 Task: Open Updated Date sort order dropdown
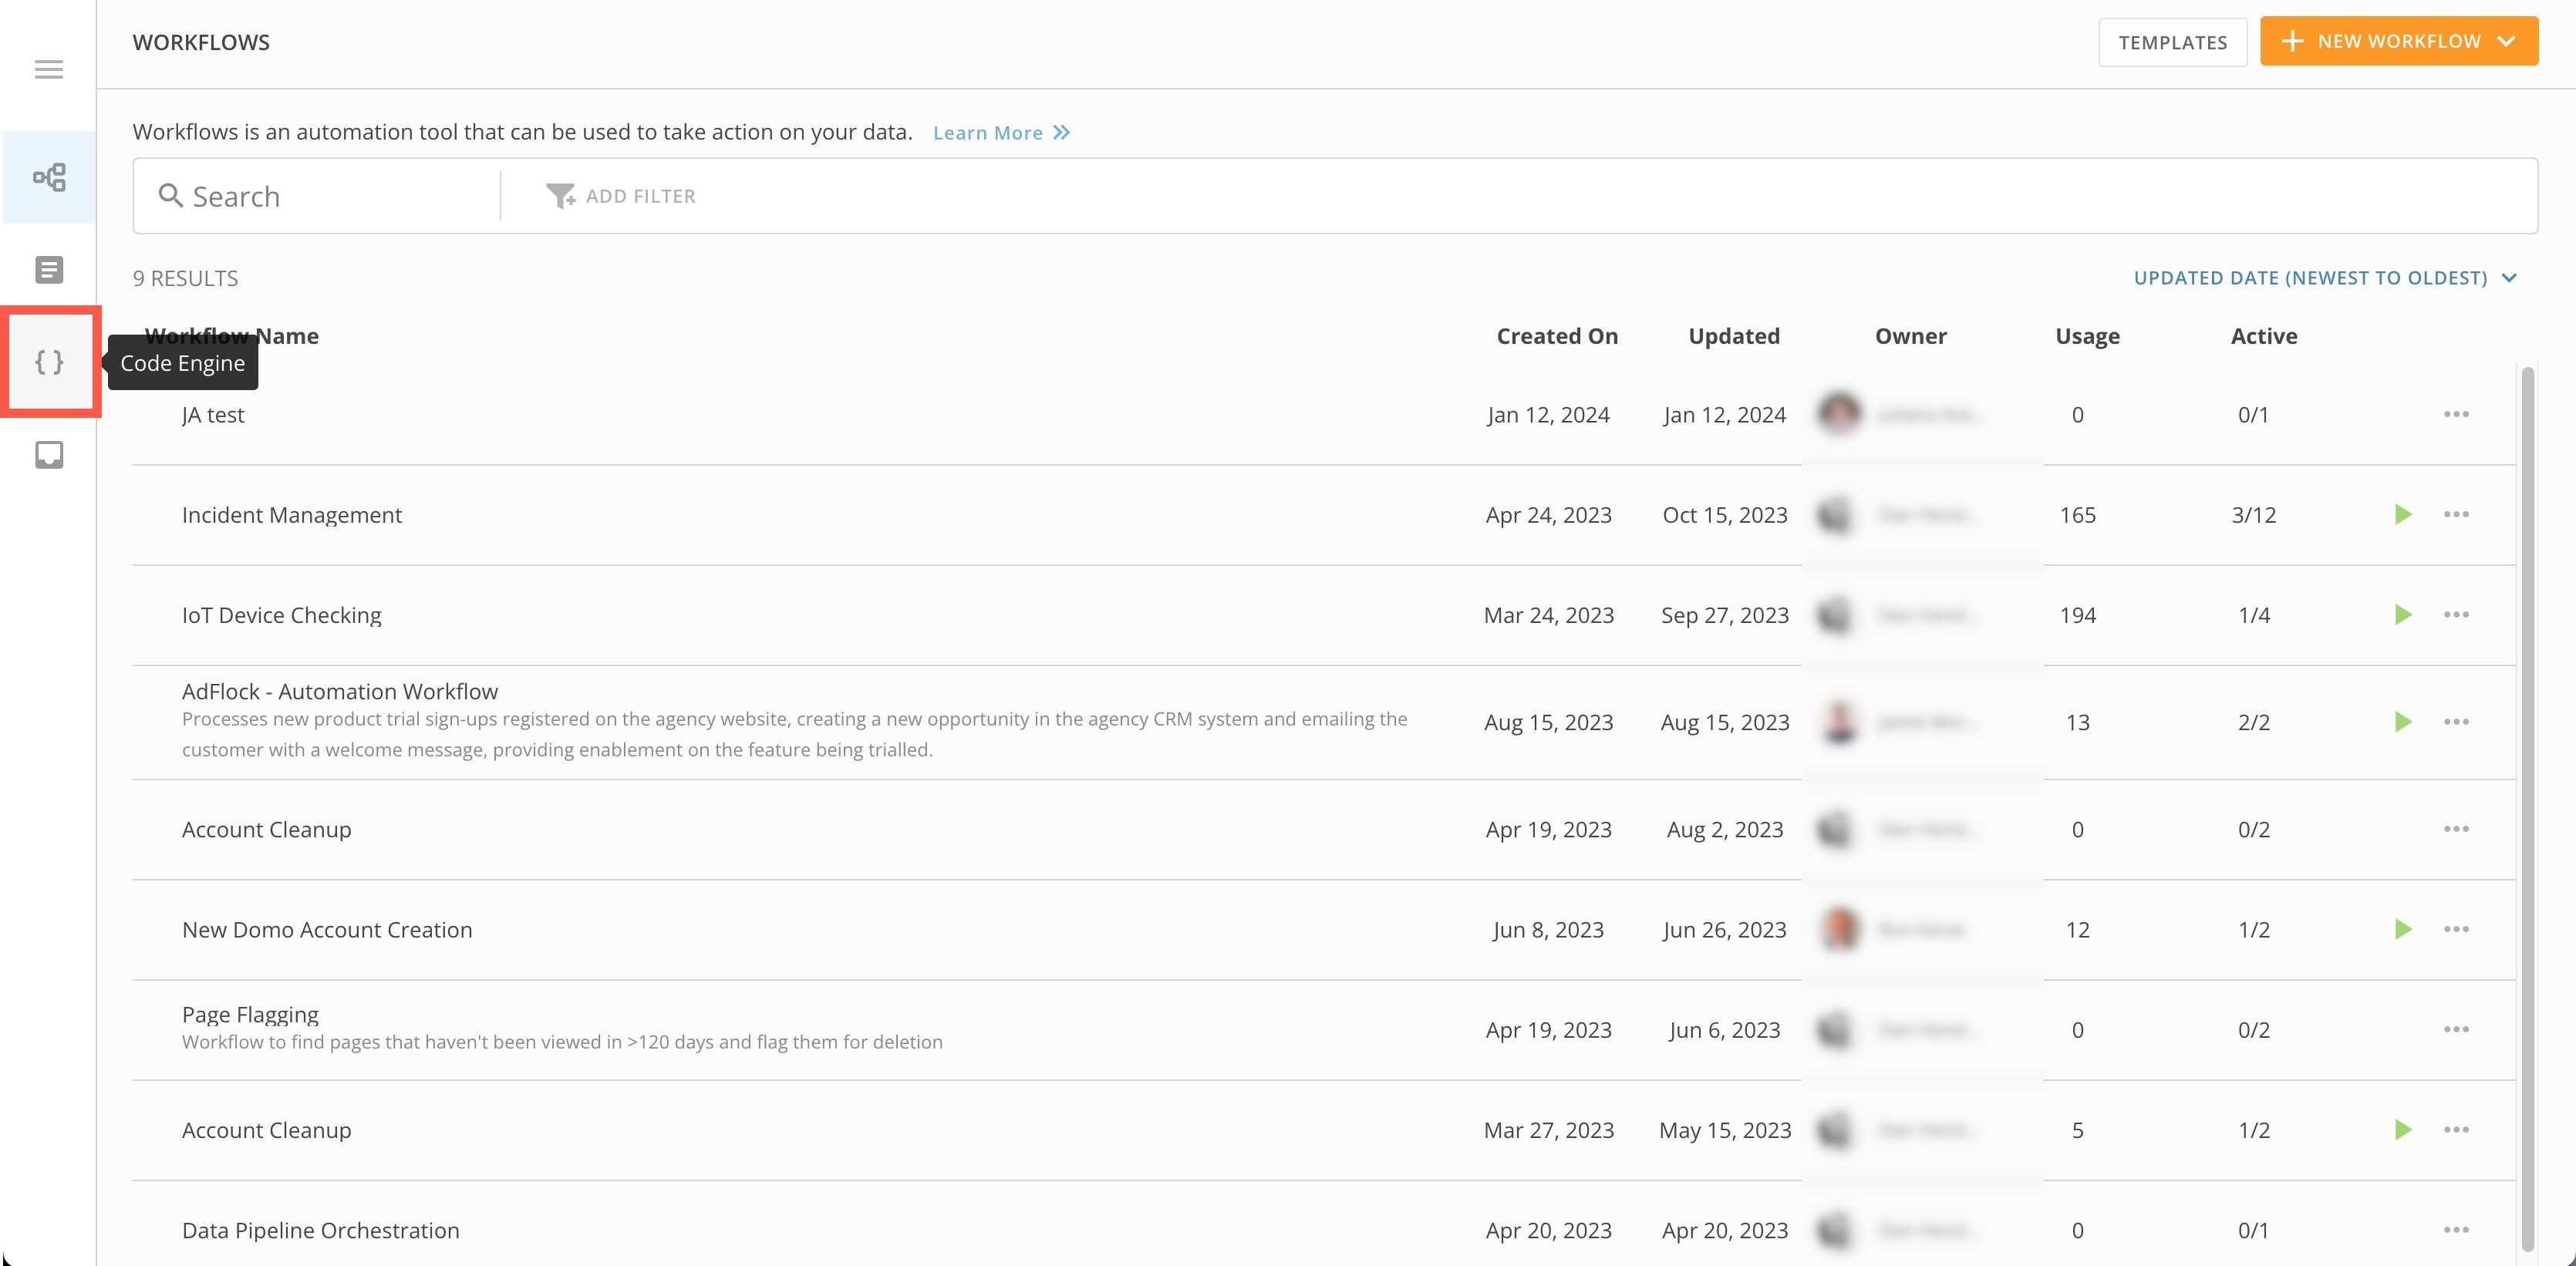pos(2324,278)
